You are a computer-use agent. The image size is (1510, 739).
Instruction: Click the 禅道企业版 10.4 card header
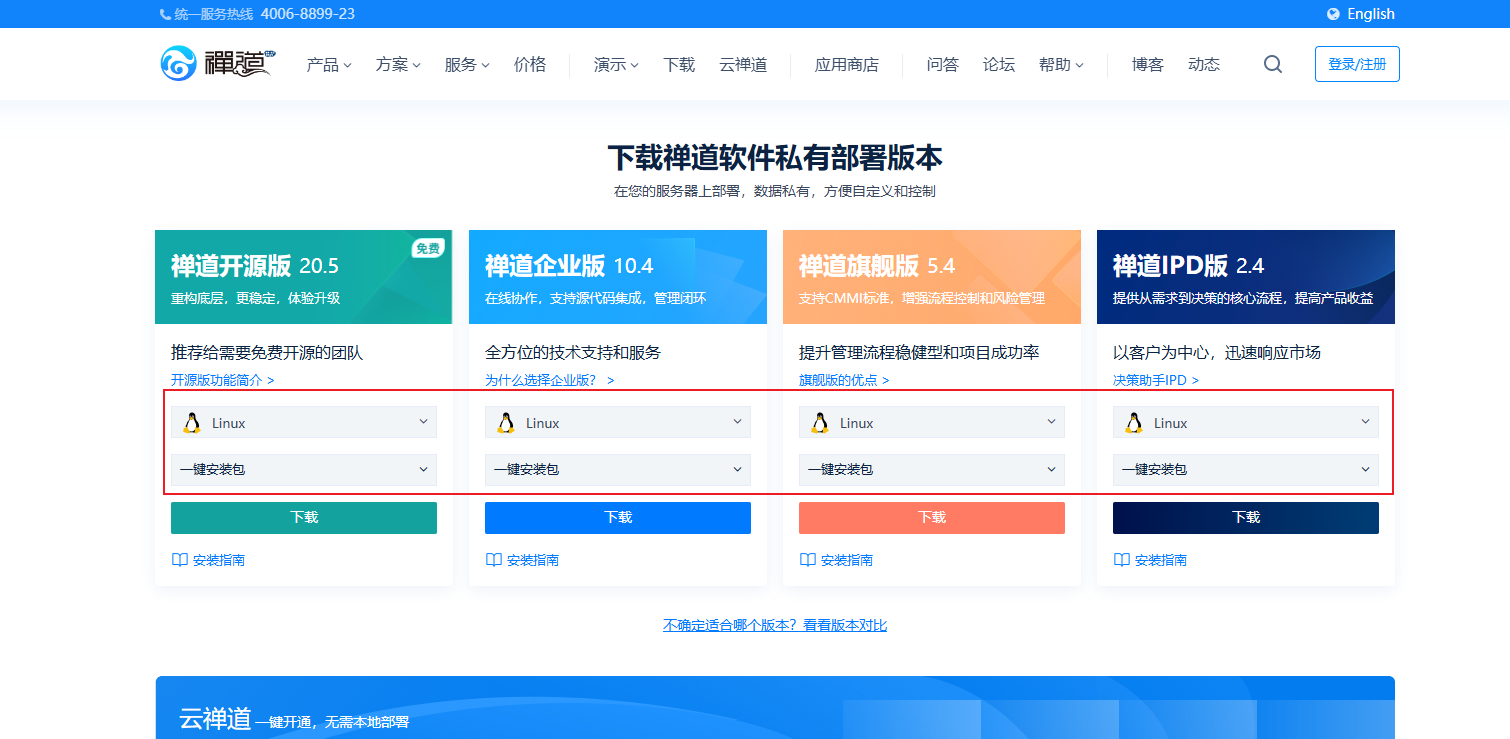[618, 277]
